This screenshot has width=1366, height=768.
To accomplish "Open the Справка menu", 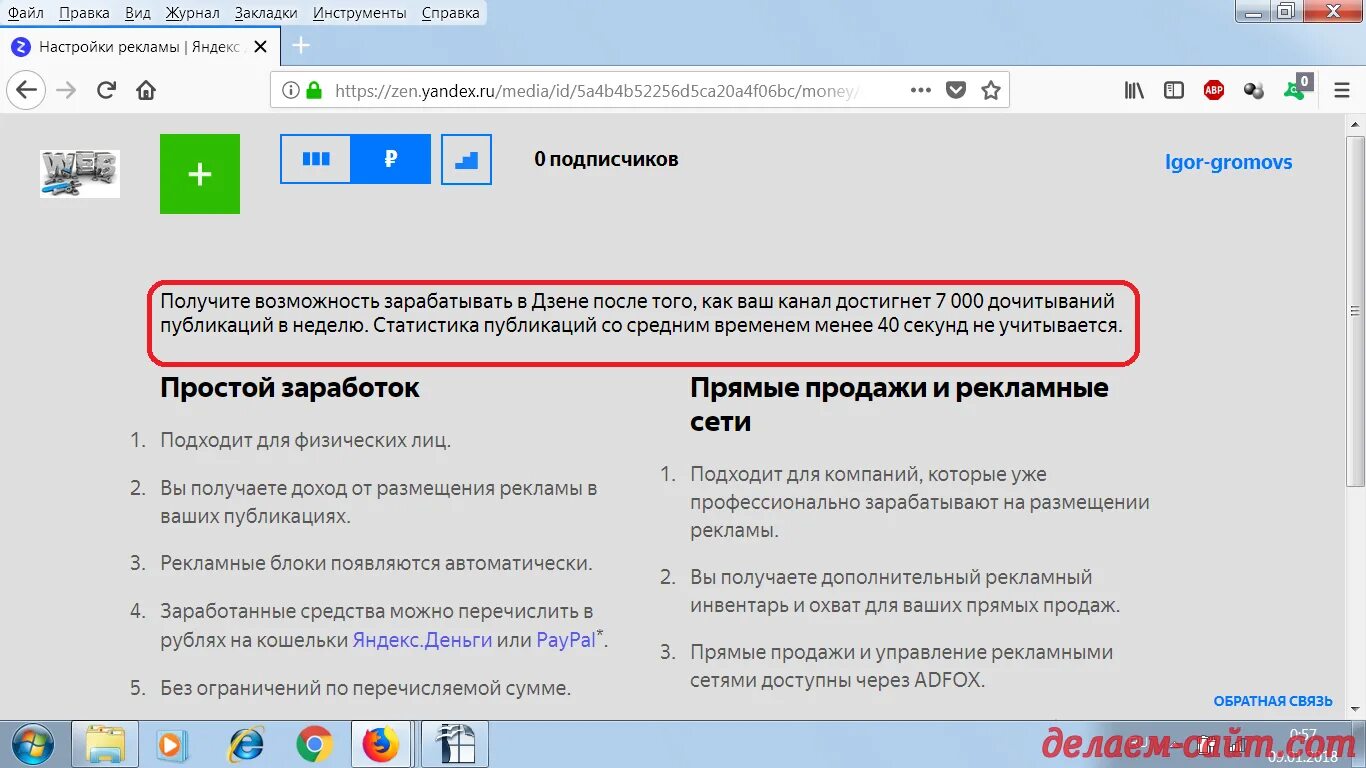I will [x=450, y=13].
